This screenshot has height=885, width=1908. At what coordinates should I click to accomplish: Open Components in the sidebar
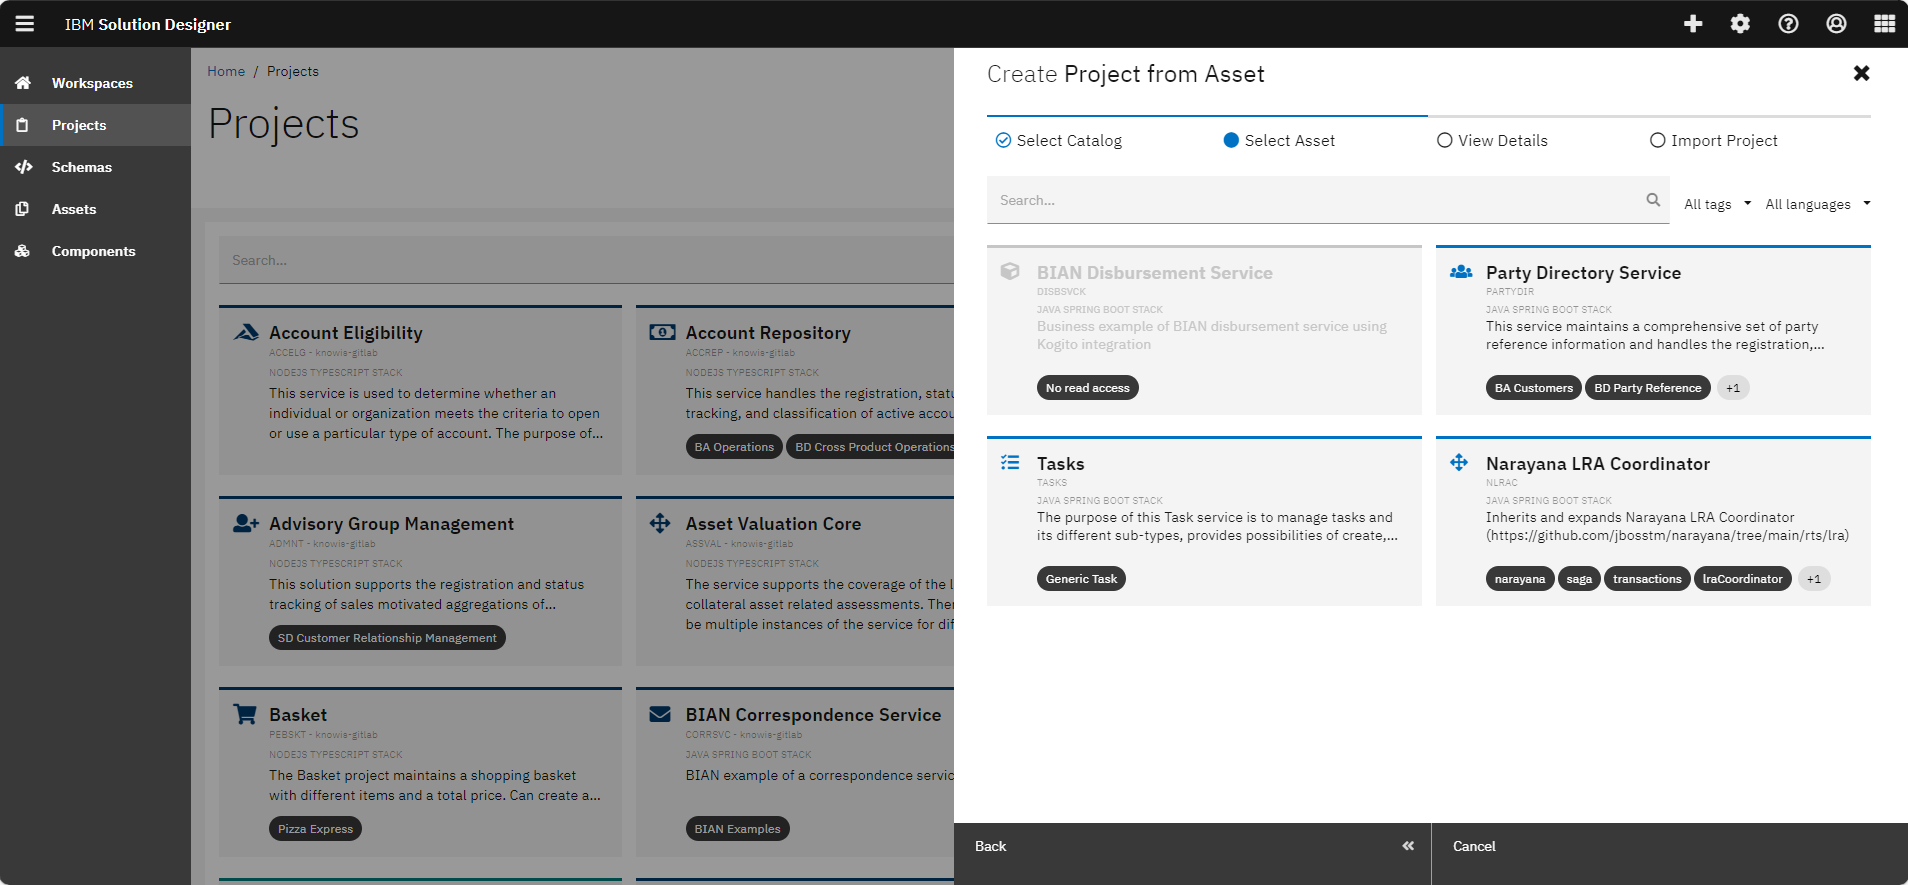point(95,251)
